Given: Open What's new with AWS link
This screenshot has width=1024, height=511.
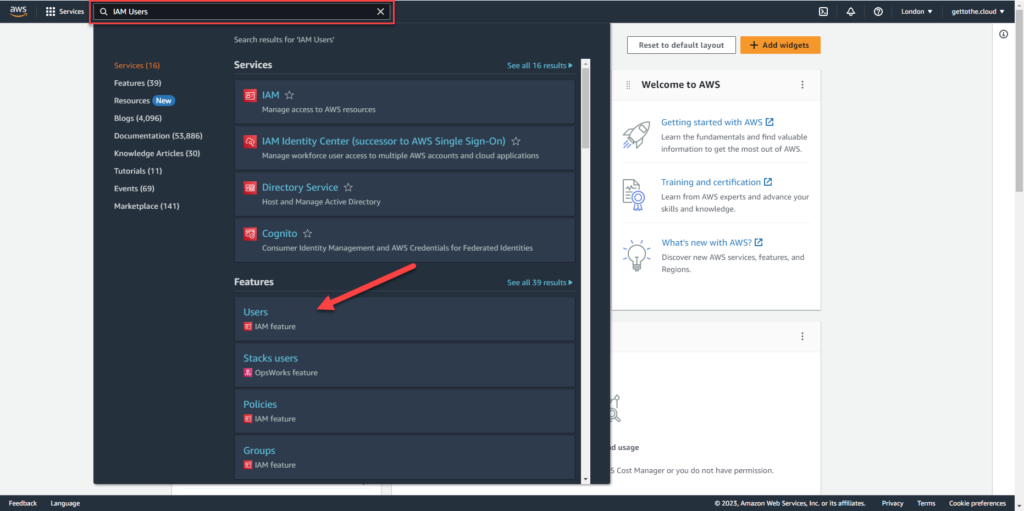Looking at the screenshot, I should point(712,242).
